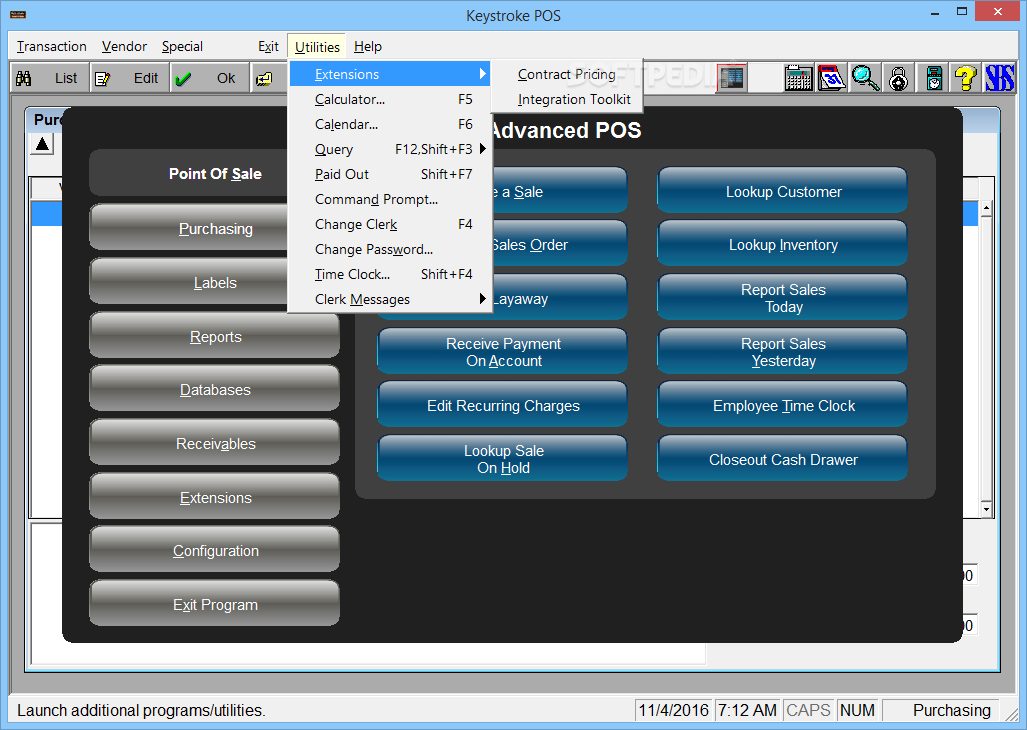Click the List binoculars toolbar button
Screen dimensions: 1027x730
click(49, 79)
